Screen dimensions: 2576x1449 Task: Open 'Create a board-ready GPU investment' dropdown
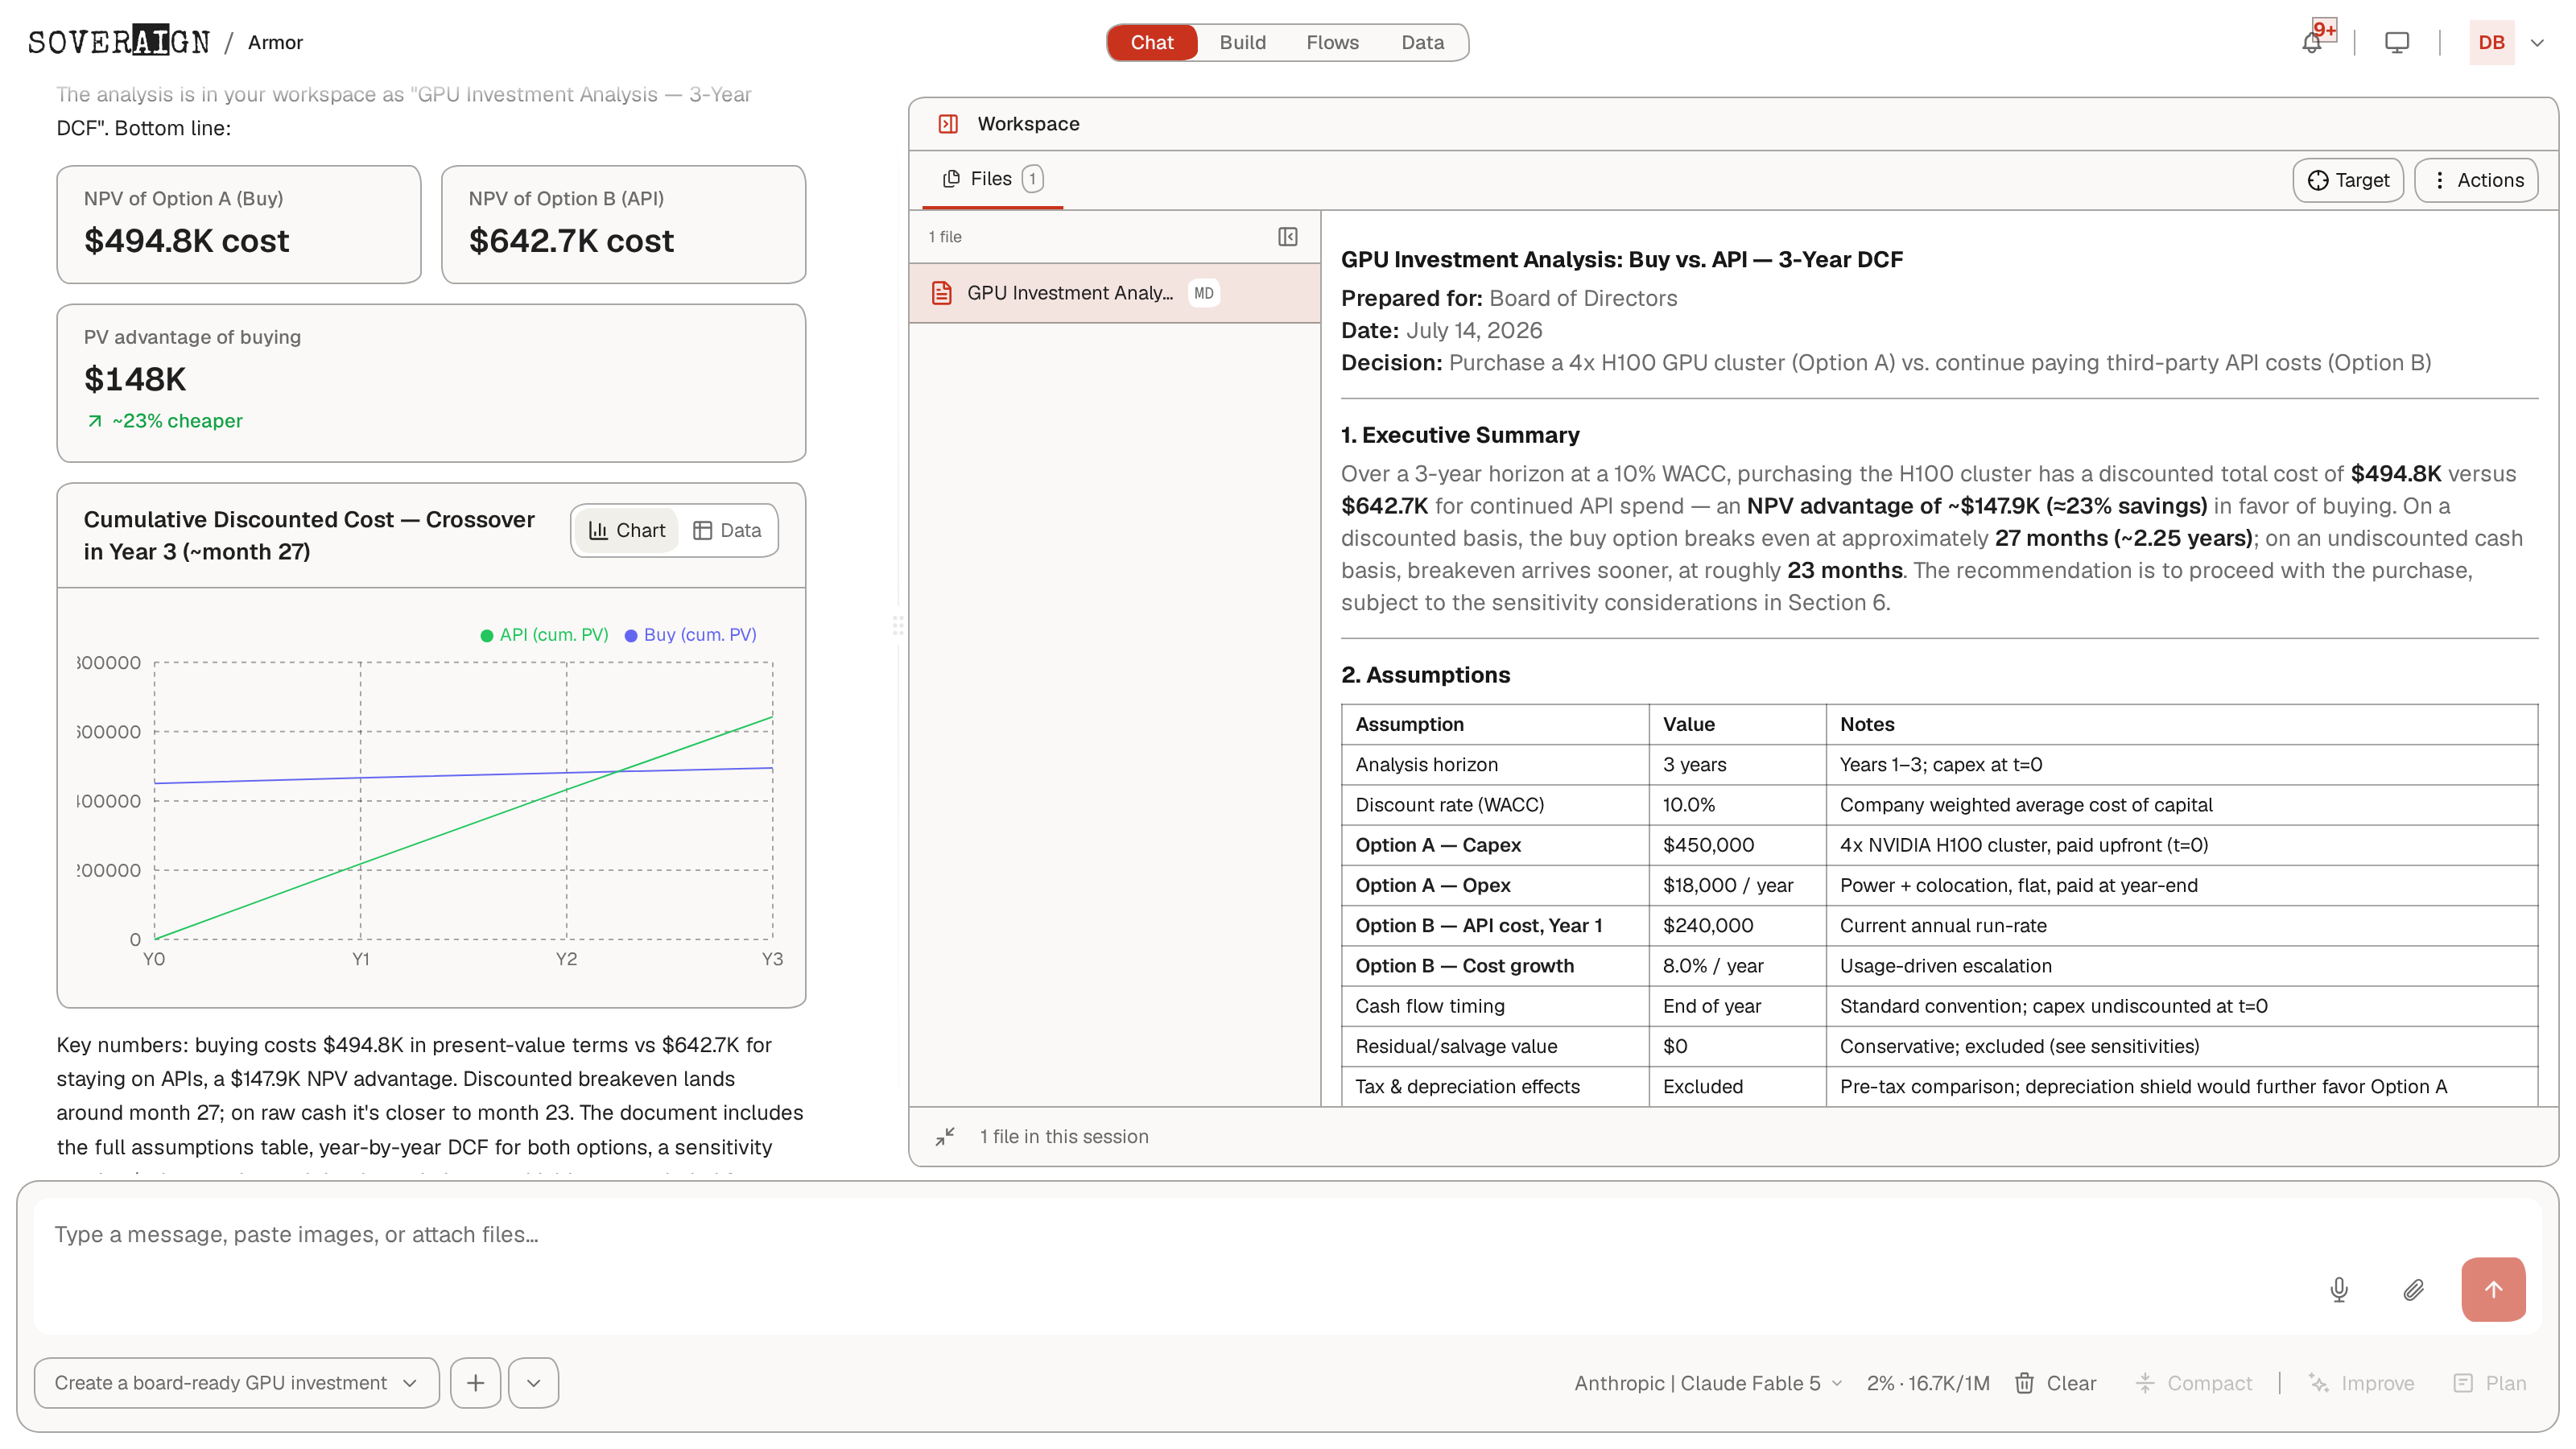[x=237, y=1383]
